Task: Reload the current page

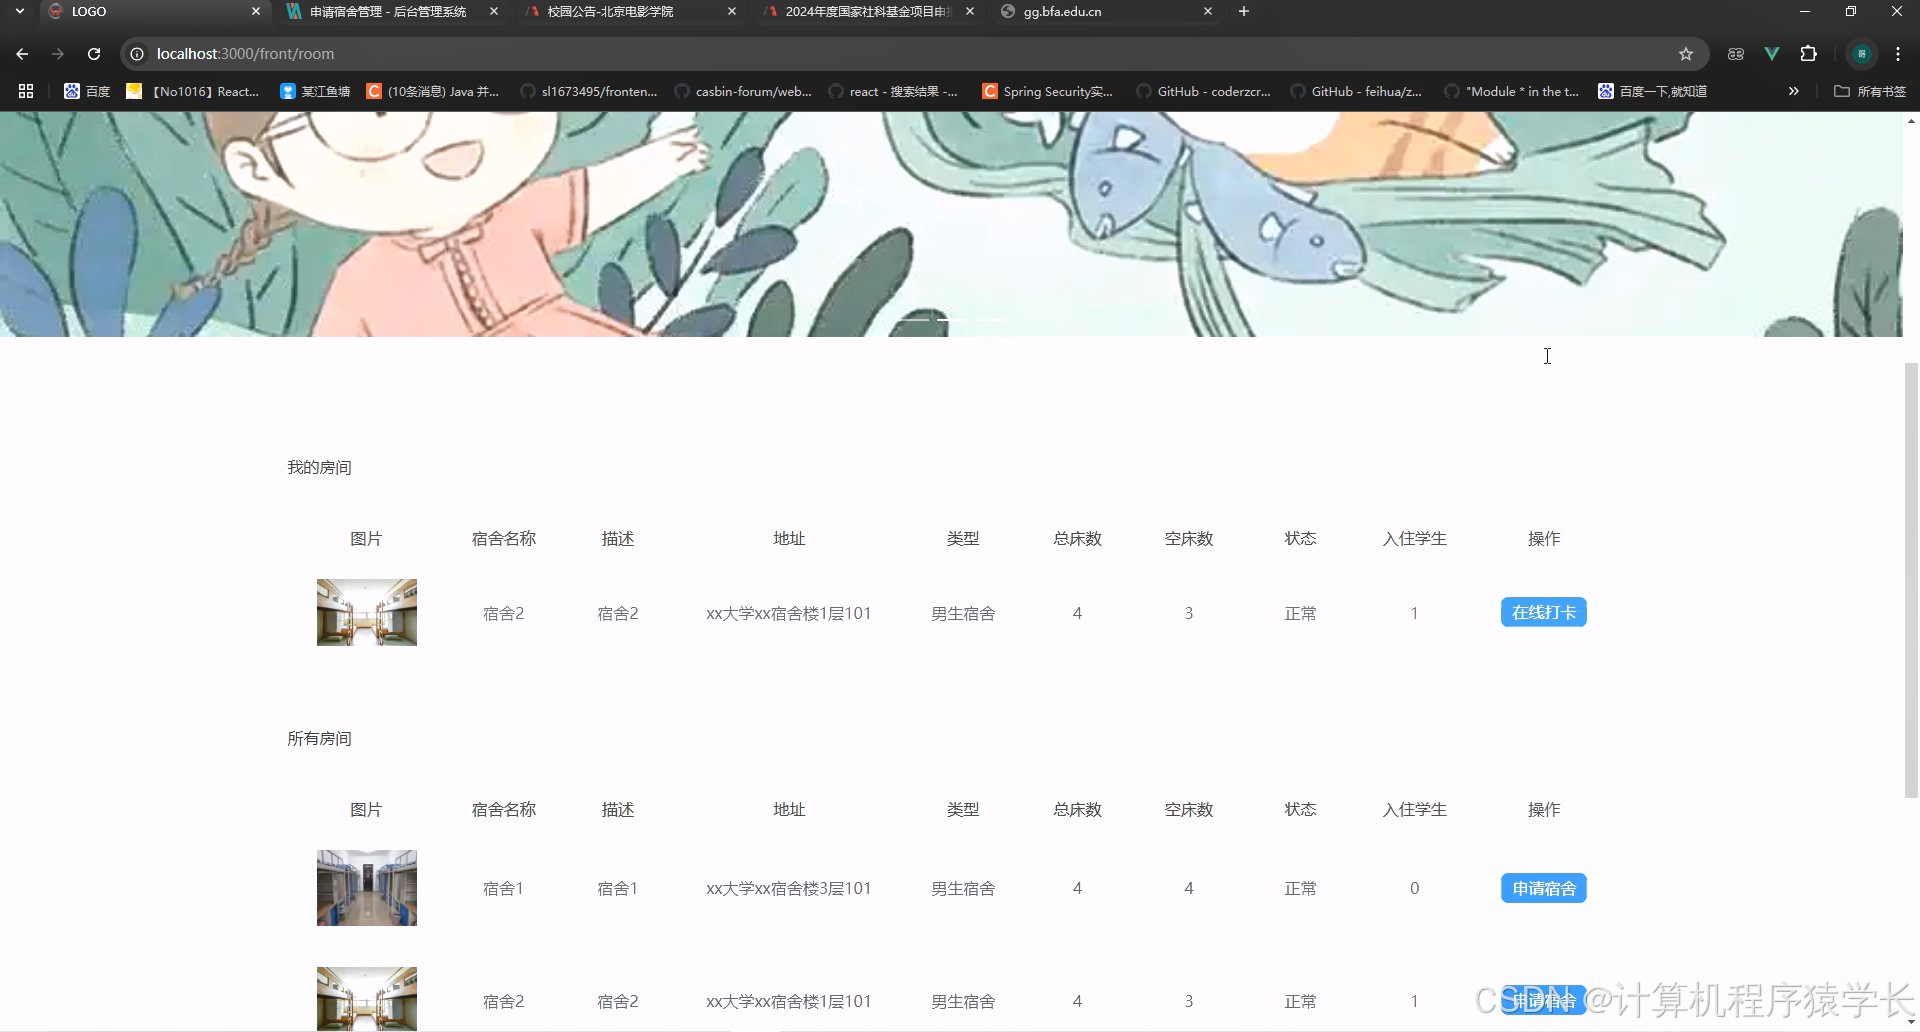Action: 93,53
